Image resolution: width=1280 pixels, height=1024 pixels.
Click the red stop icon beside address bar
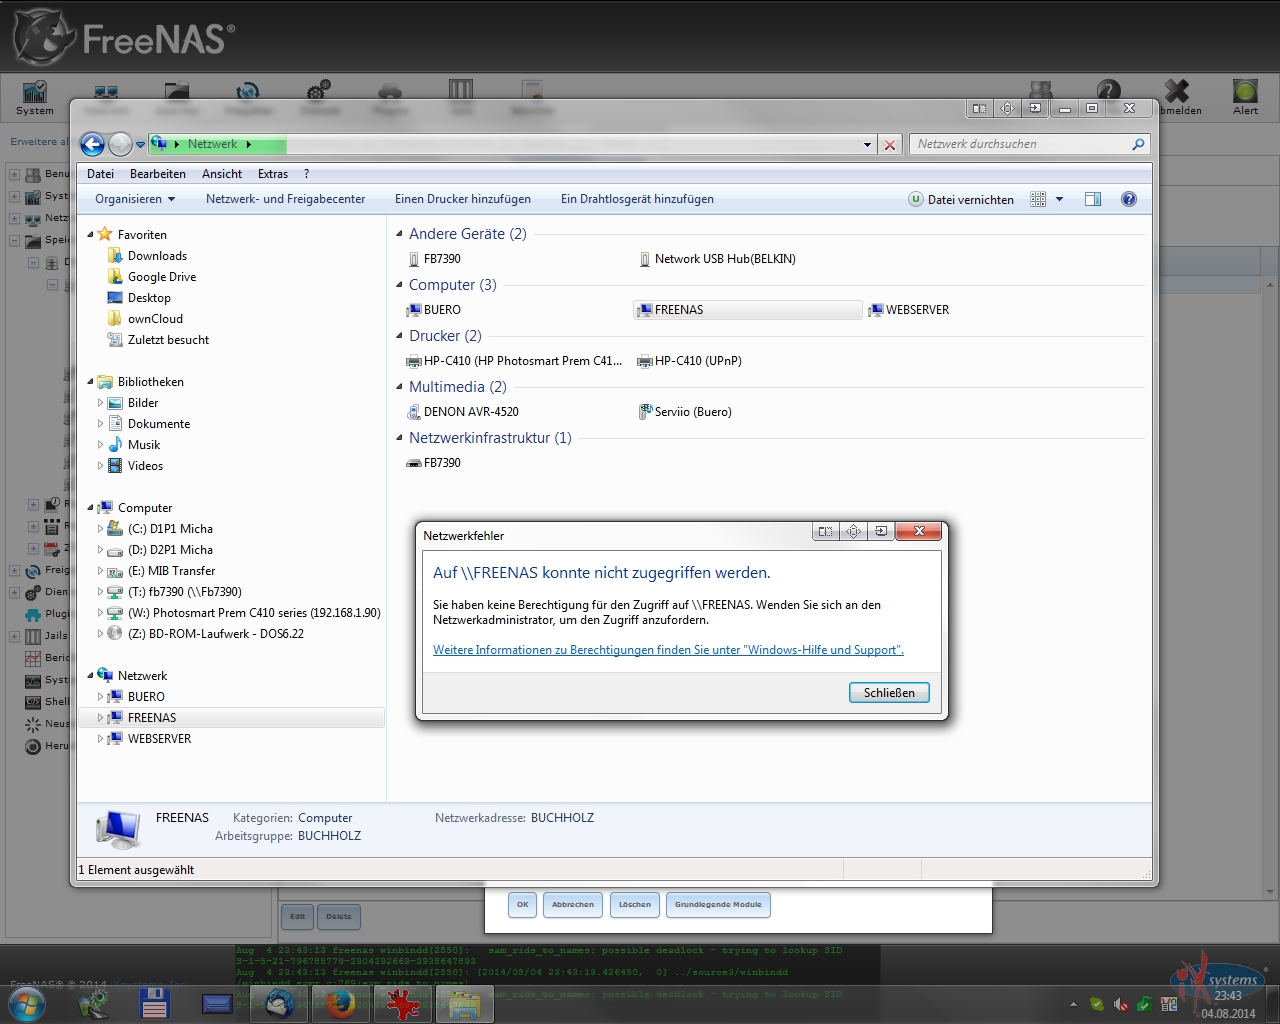(x=890, y=145)
